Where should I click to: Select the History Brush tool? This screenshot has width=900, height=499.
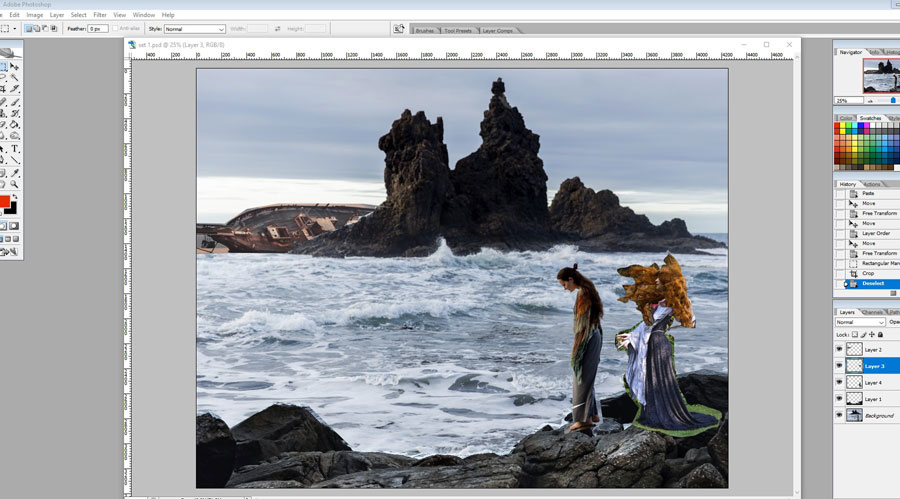point(14,113)
